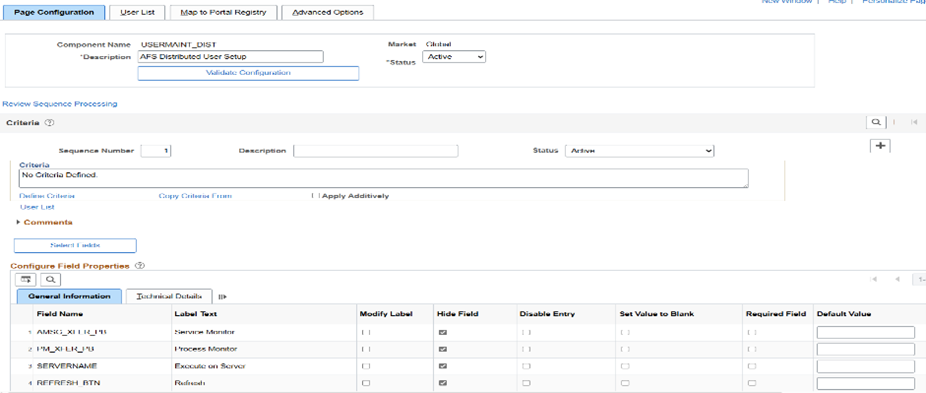Click the Label Text column header

coord(196,314)
